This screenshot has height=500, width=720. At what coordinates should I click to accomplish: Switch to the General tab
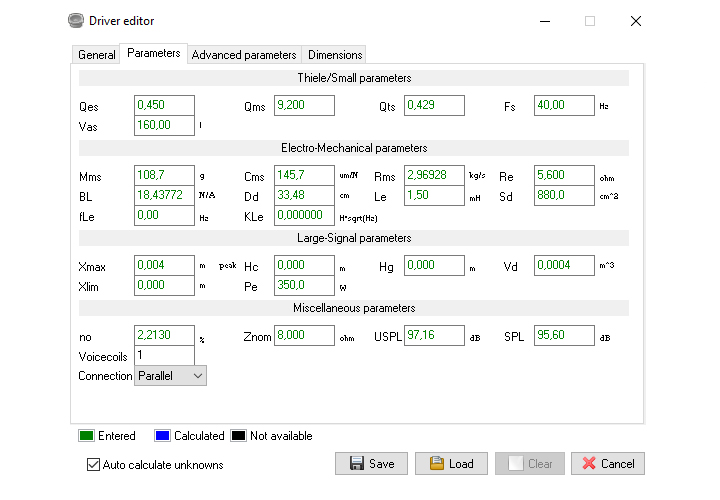point(97,55)
